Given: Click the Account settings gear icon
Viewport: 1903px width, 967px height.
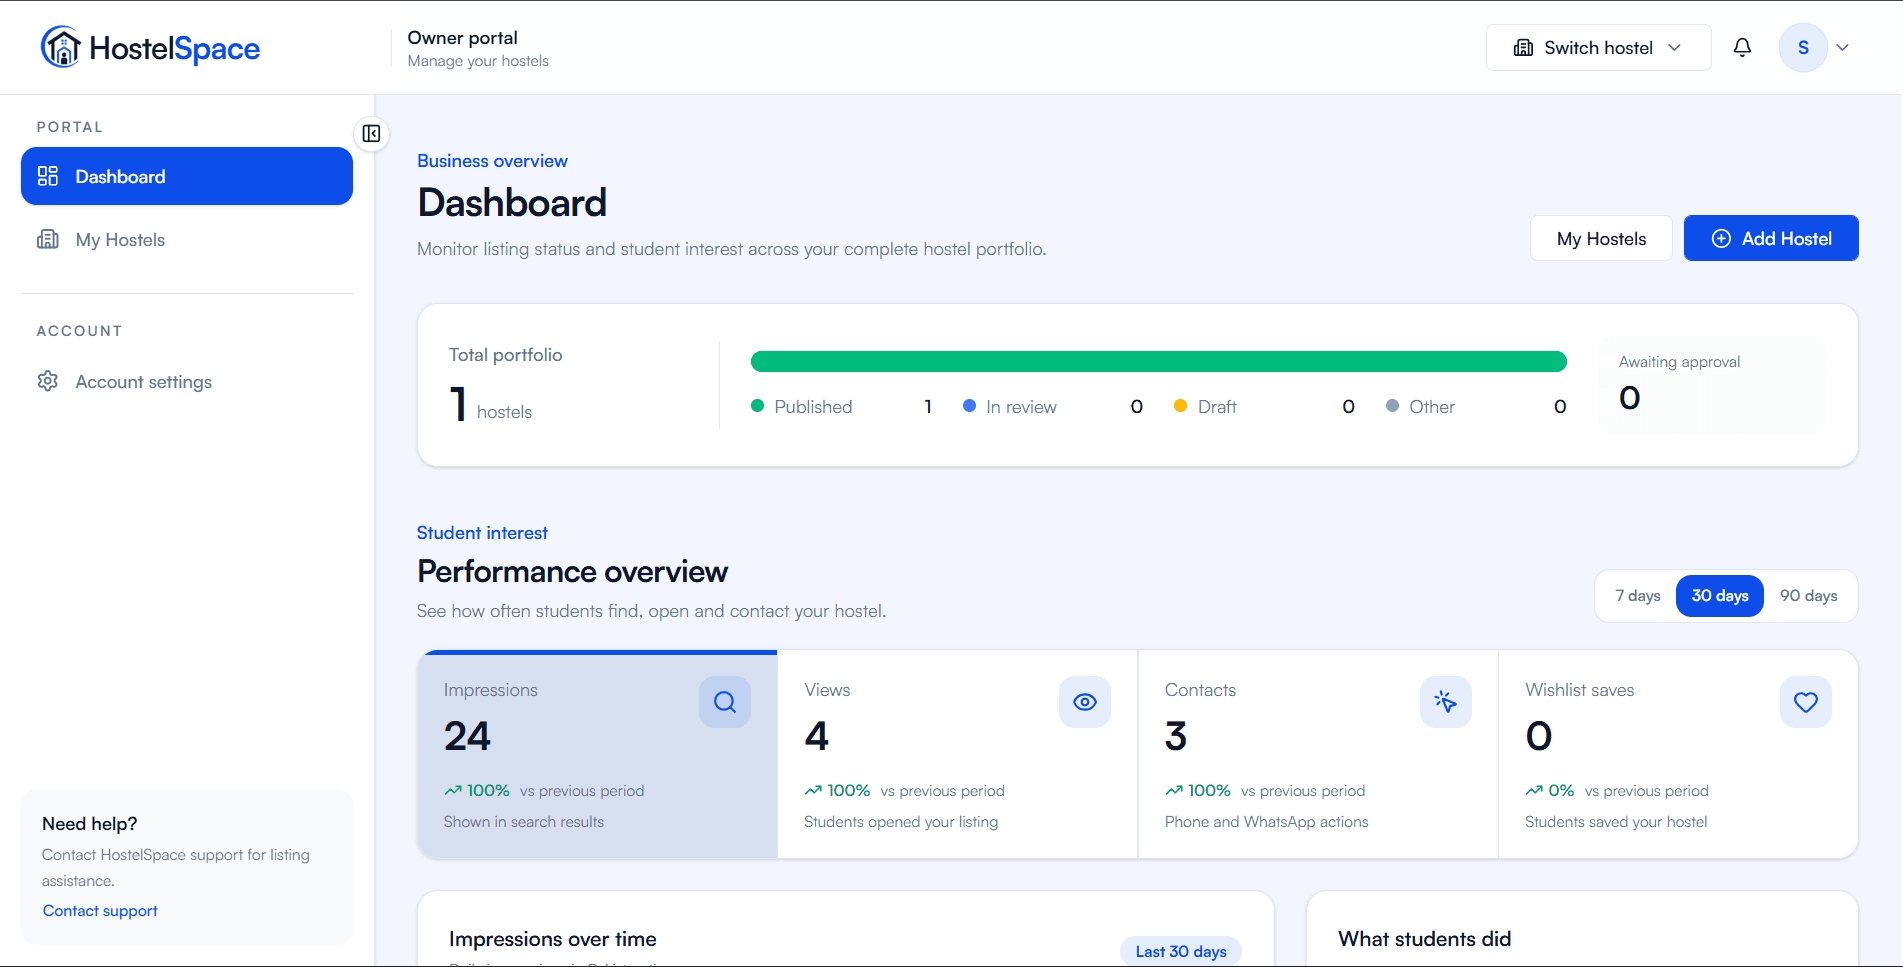Looking at the screenshot, I should click(48, 381).
